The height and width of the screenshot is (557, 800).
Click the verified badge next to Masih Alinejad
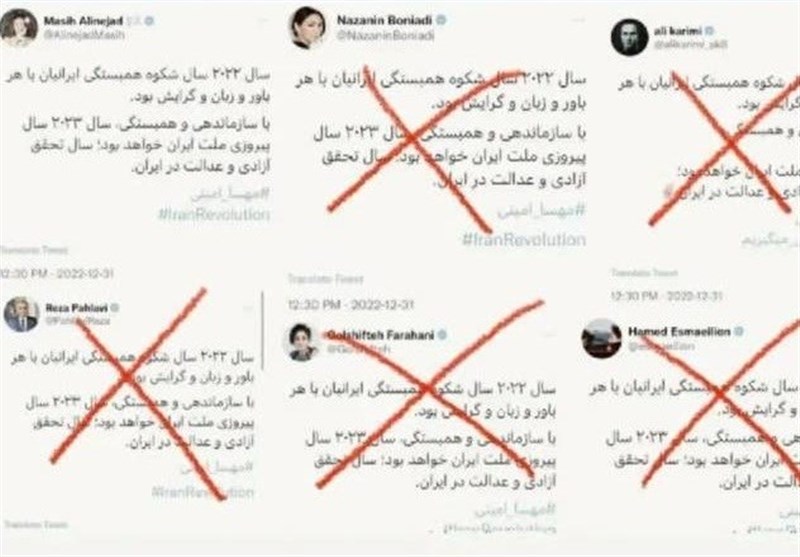(x=149, y=21)
